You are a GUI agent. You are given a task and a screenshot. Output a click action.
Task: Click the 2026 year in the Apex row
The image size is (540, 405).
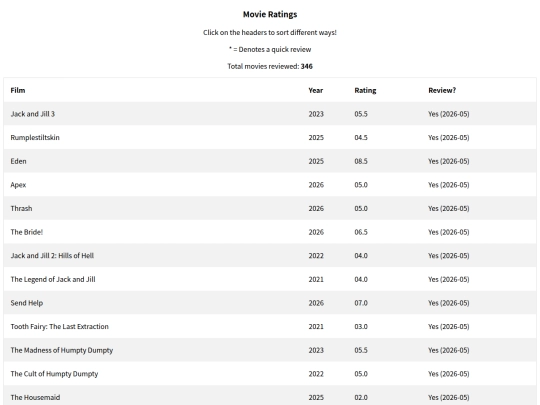tap(316, 185)
